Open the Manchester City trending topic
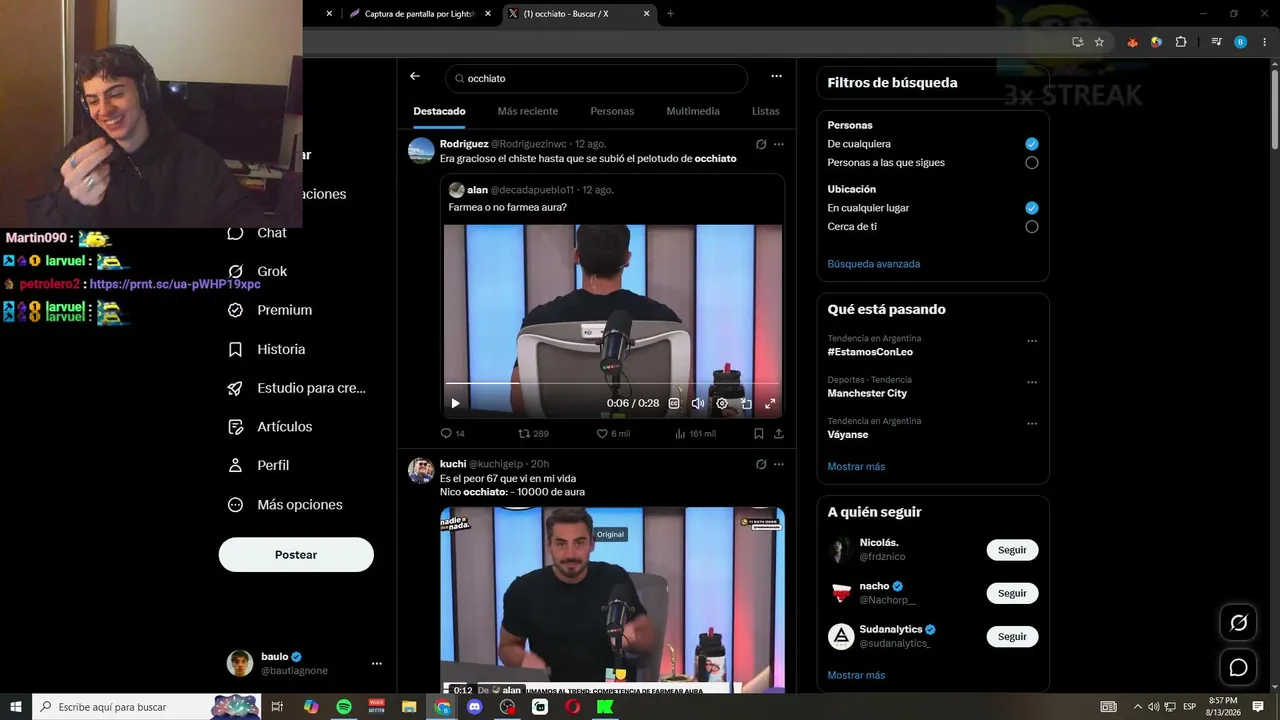 pos(867,393)
